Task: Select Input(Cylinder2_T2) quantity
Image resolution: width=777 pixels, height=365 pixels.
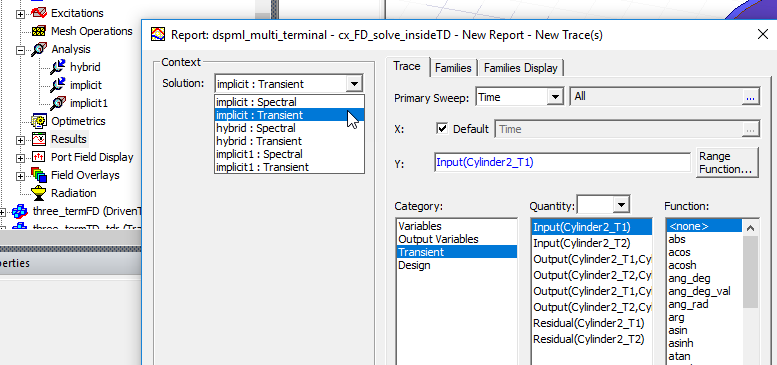Action: point(591,243)
